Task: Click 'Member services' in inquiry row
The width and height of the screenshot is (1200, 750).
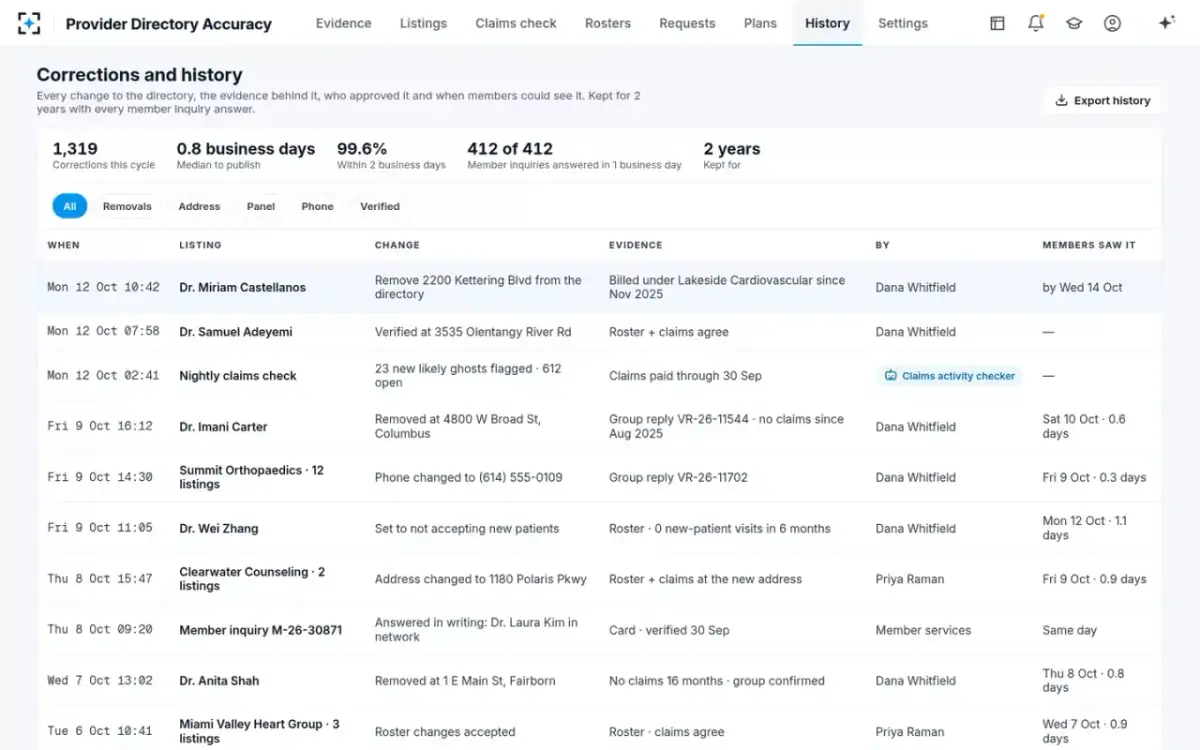Action: (x=923, y=631)
